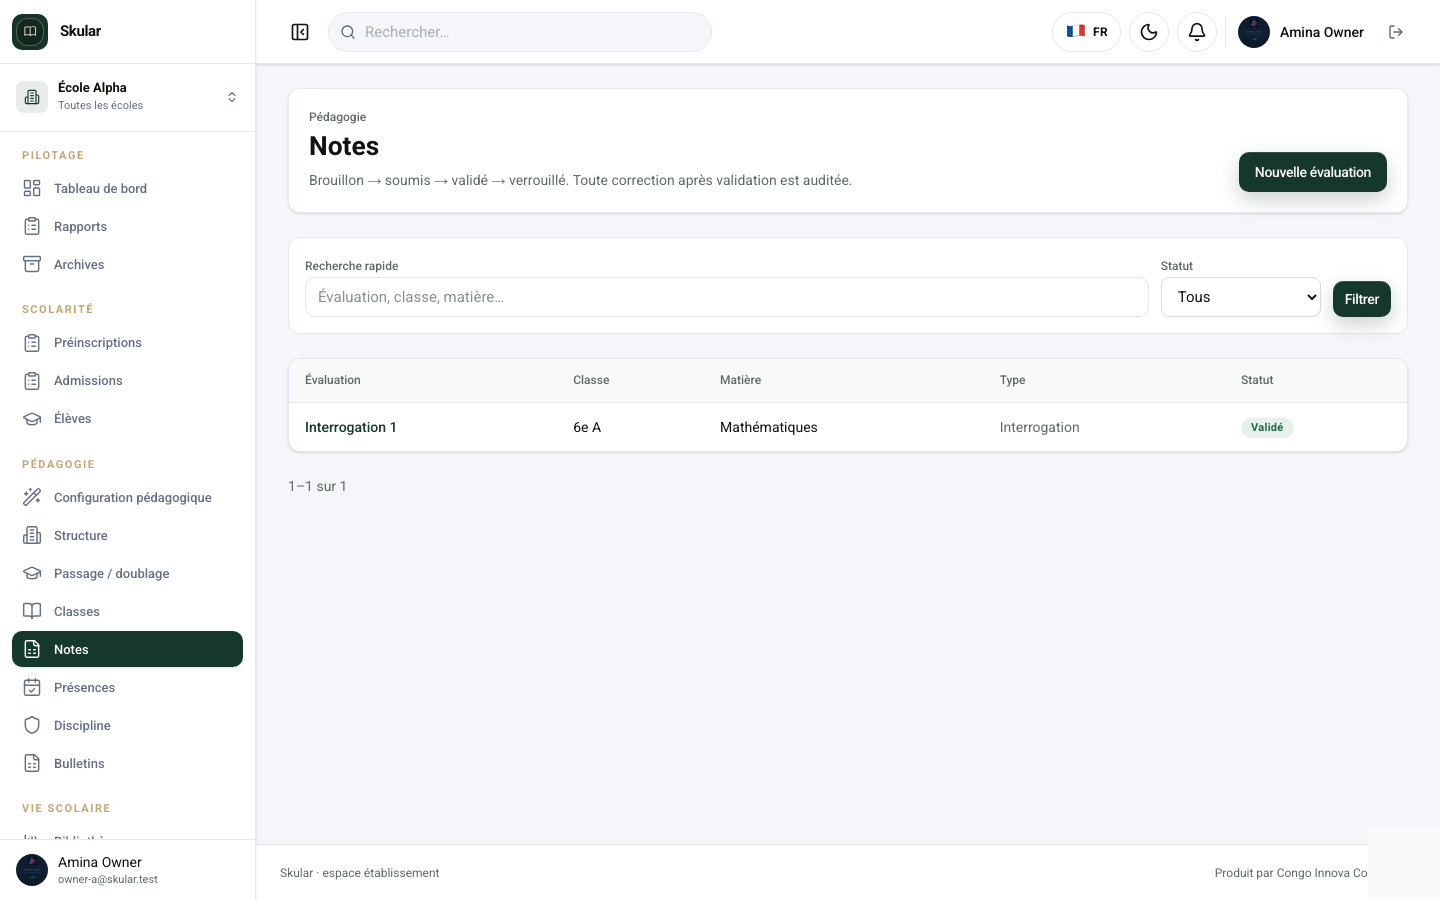
Task: Navigate to Présences
Action: click(127, 687)
